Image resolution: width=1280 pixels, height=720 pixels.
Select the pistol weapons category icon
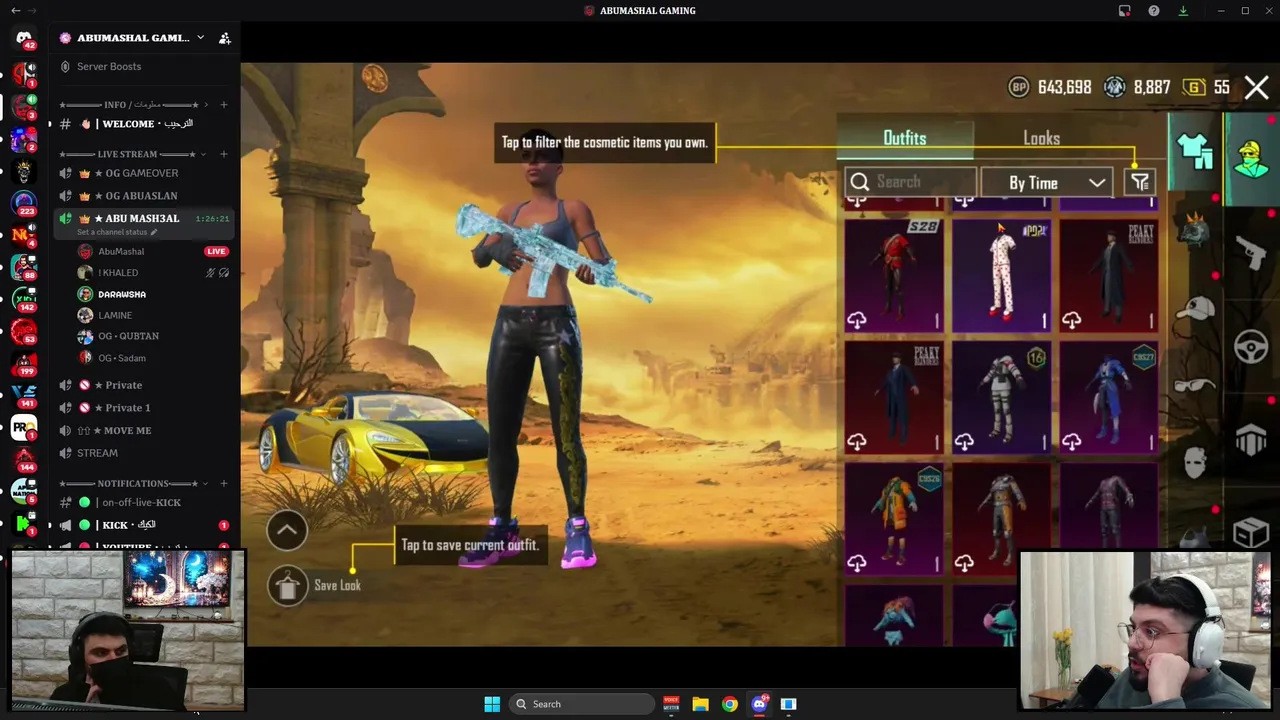(1251, 254)
